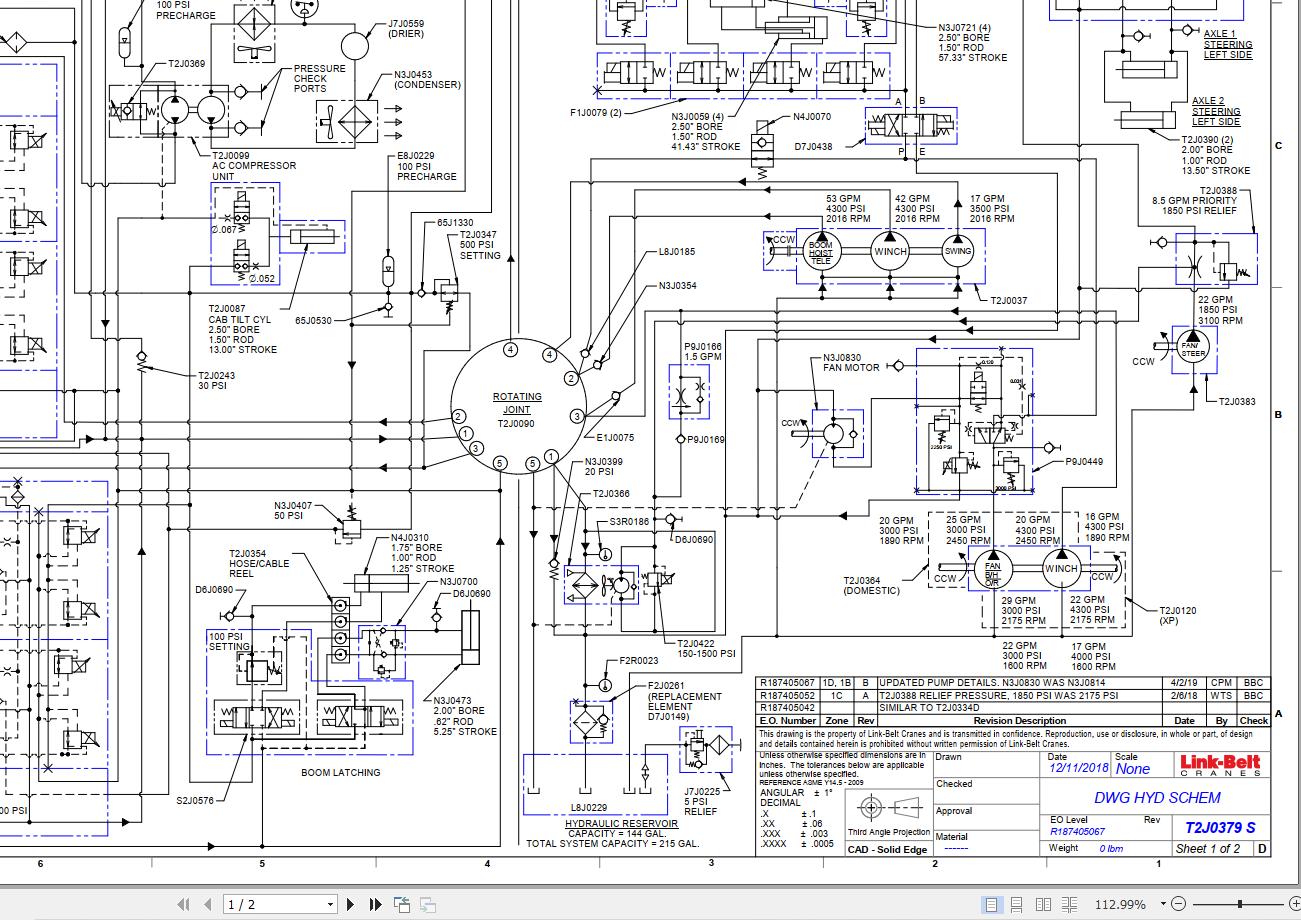The height and width of the screenshot is (920, 1301).
Task: Click the previous view icon
Action: click(402, 904)
